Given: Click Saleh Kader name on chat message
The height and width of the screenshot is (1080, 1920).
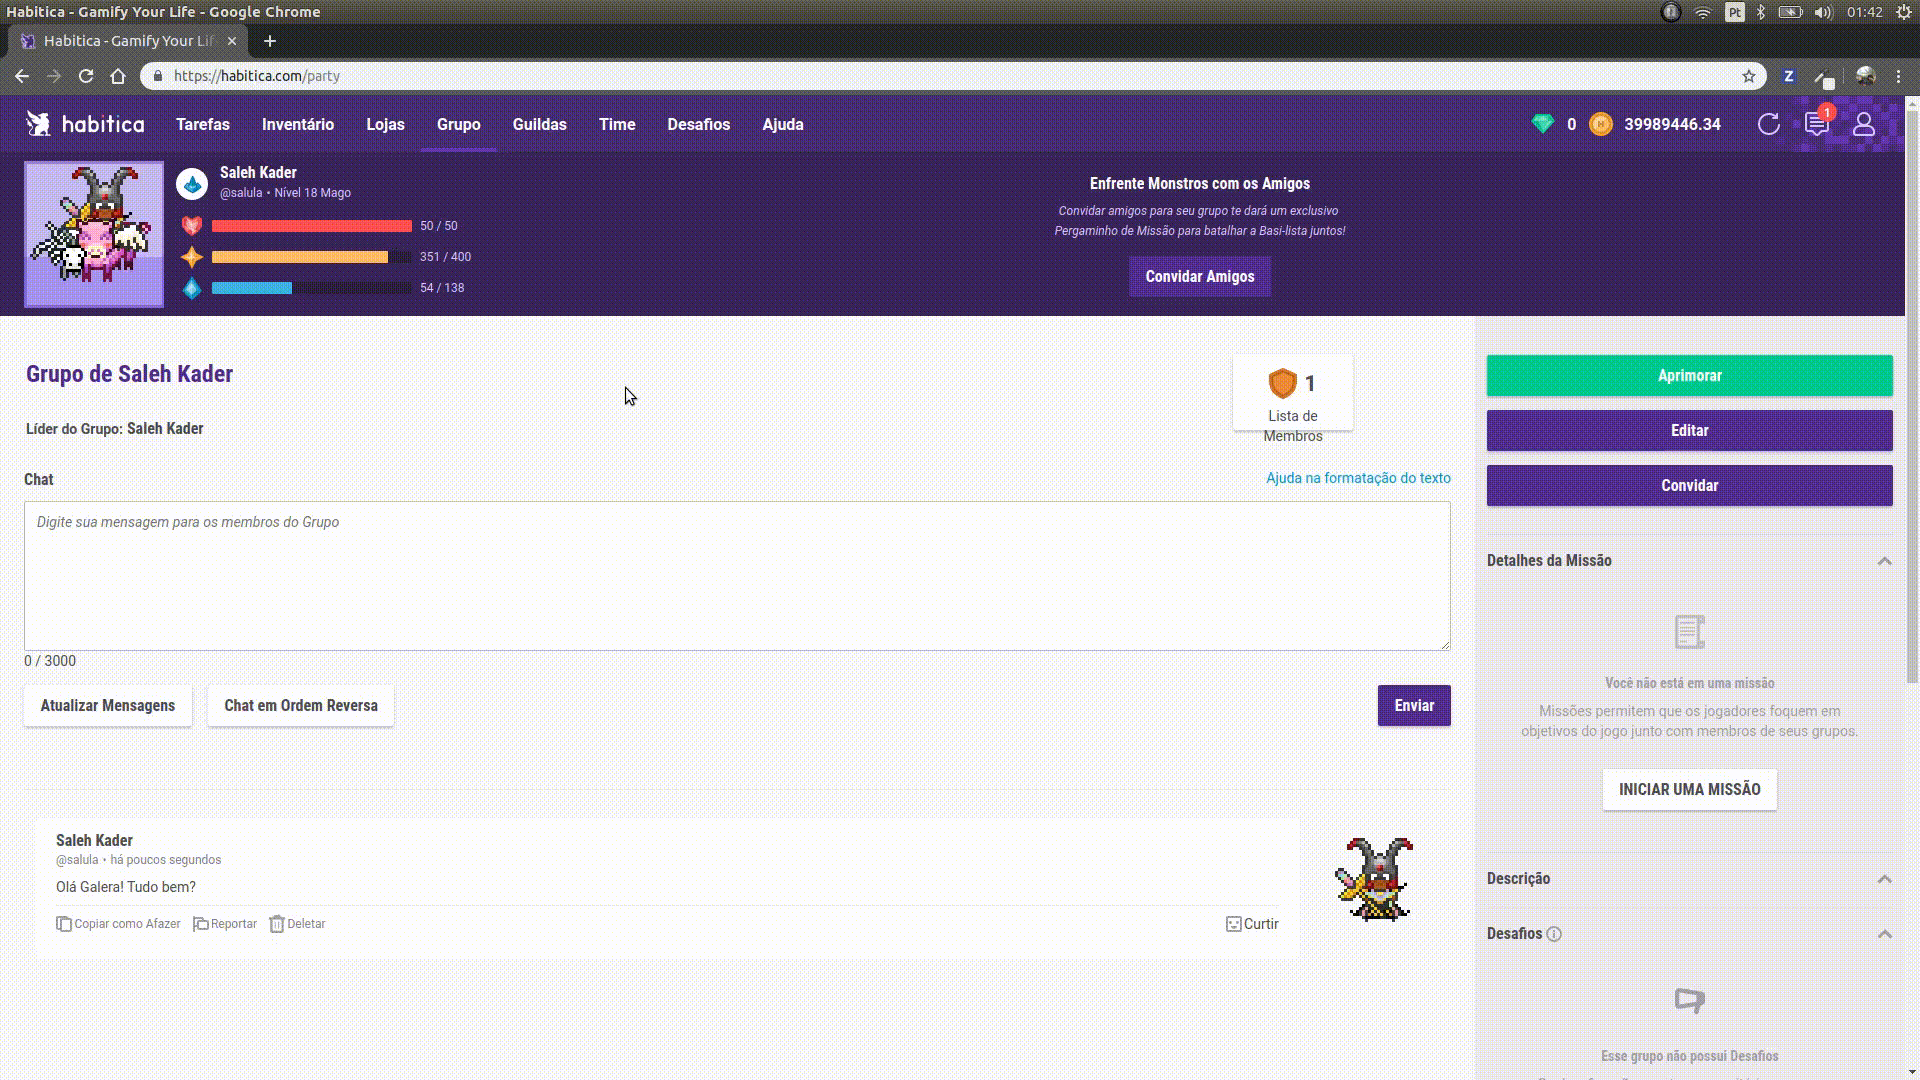Looking at the screenshot, I should 94,841.
